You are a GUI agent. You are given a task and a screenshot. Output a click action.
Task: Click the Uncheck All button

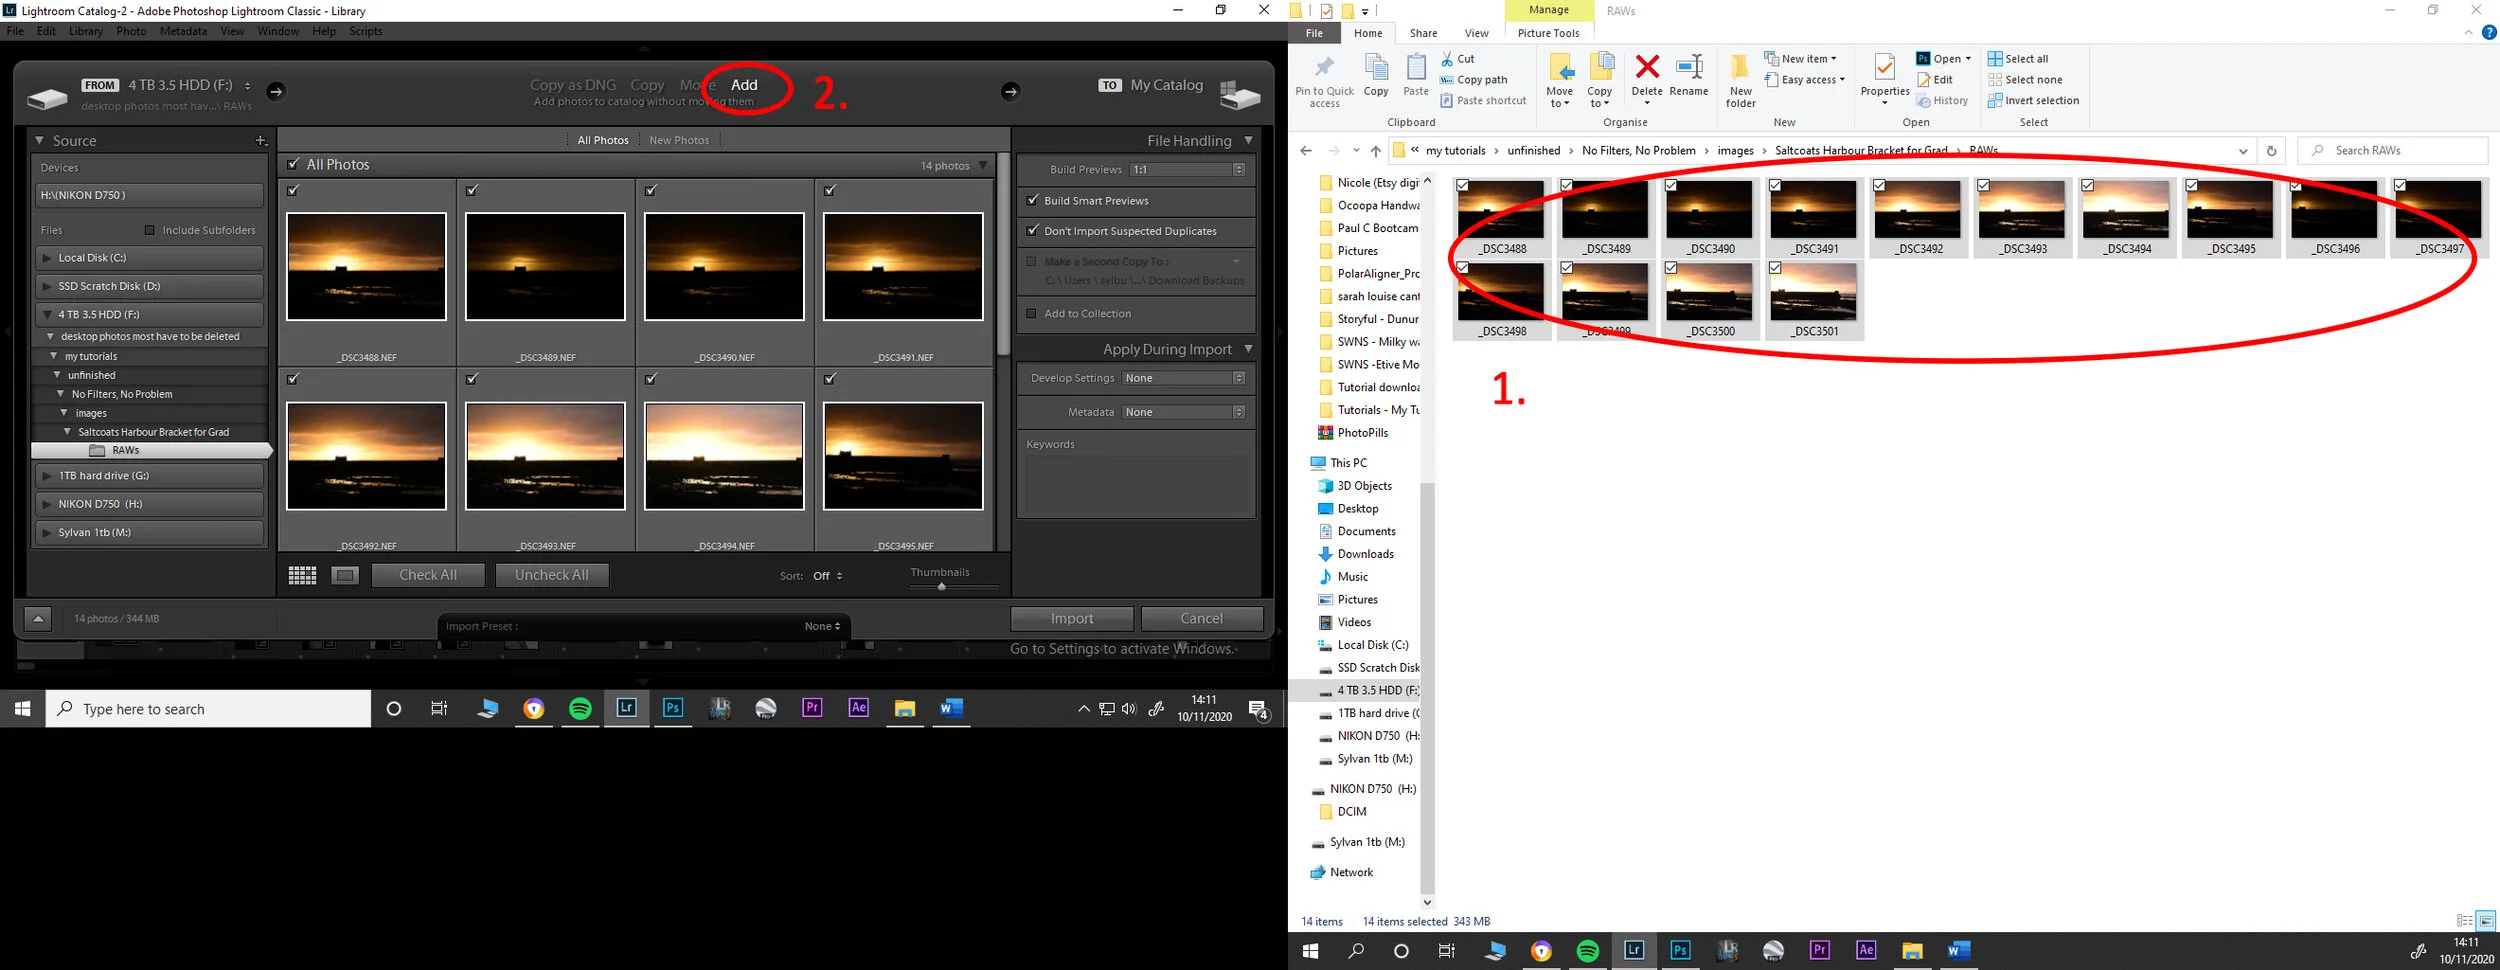551,575
